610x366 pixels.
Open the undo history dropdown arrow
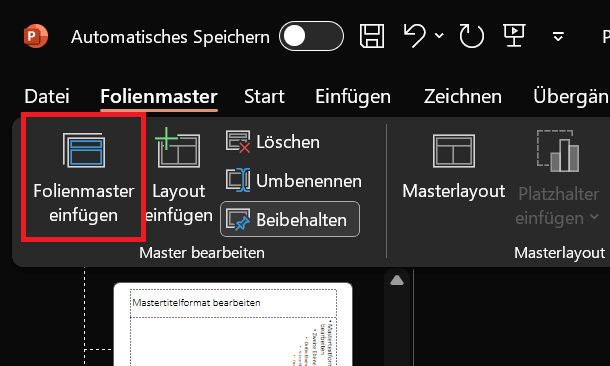439,36
